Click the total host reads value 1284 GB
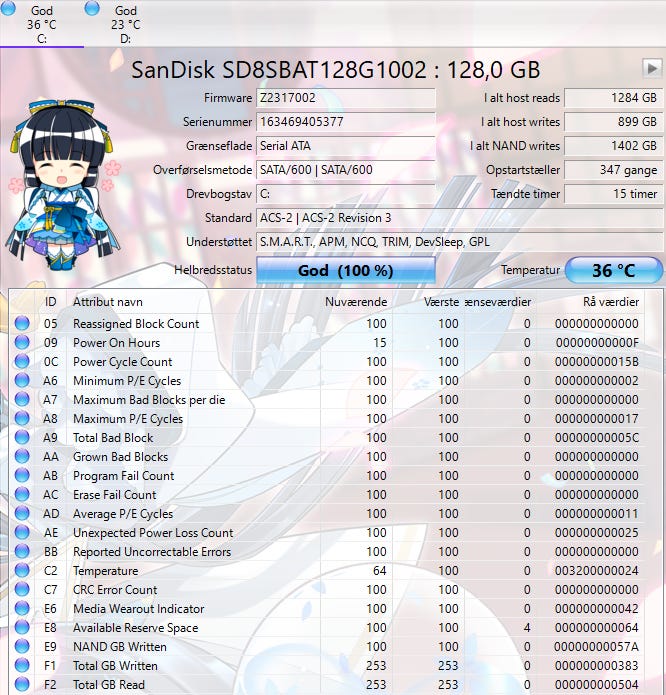This screenshot has width=666, height=695. point(613,98)
